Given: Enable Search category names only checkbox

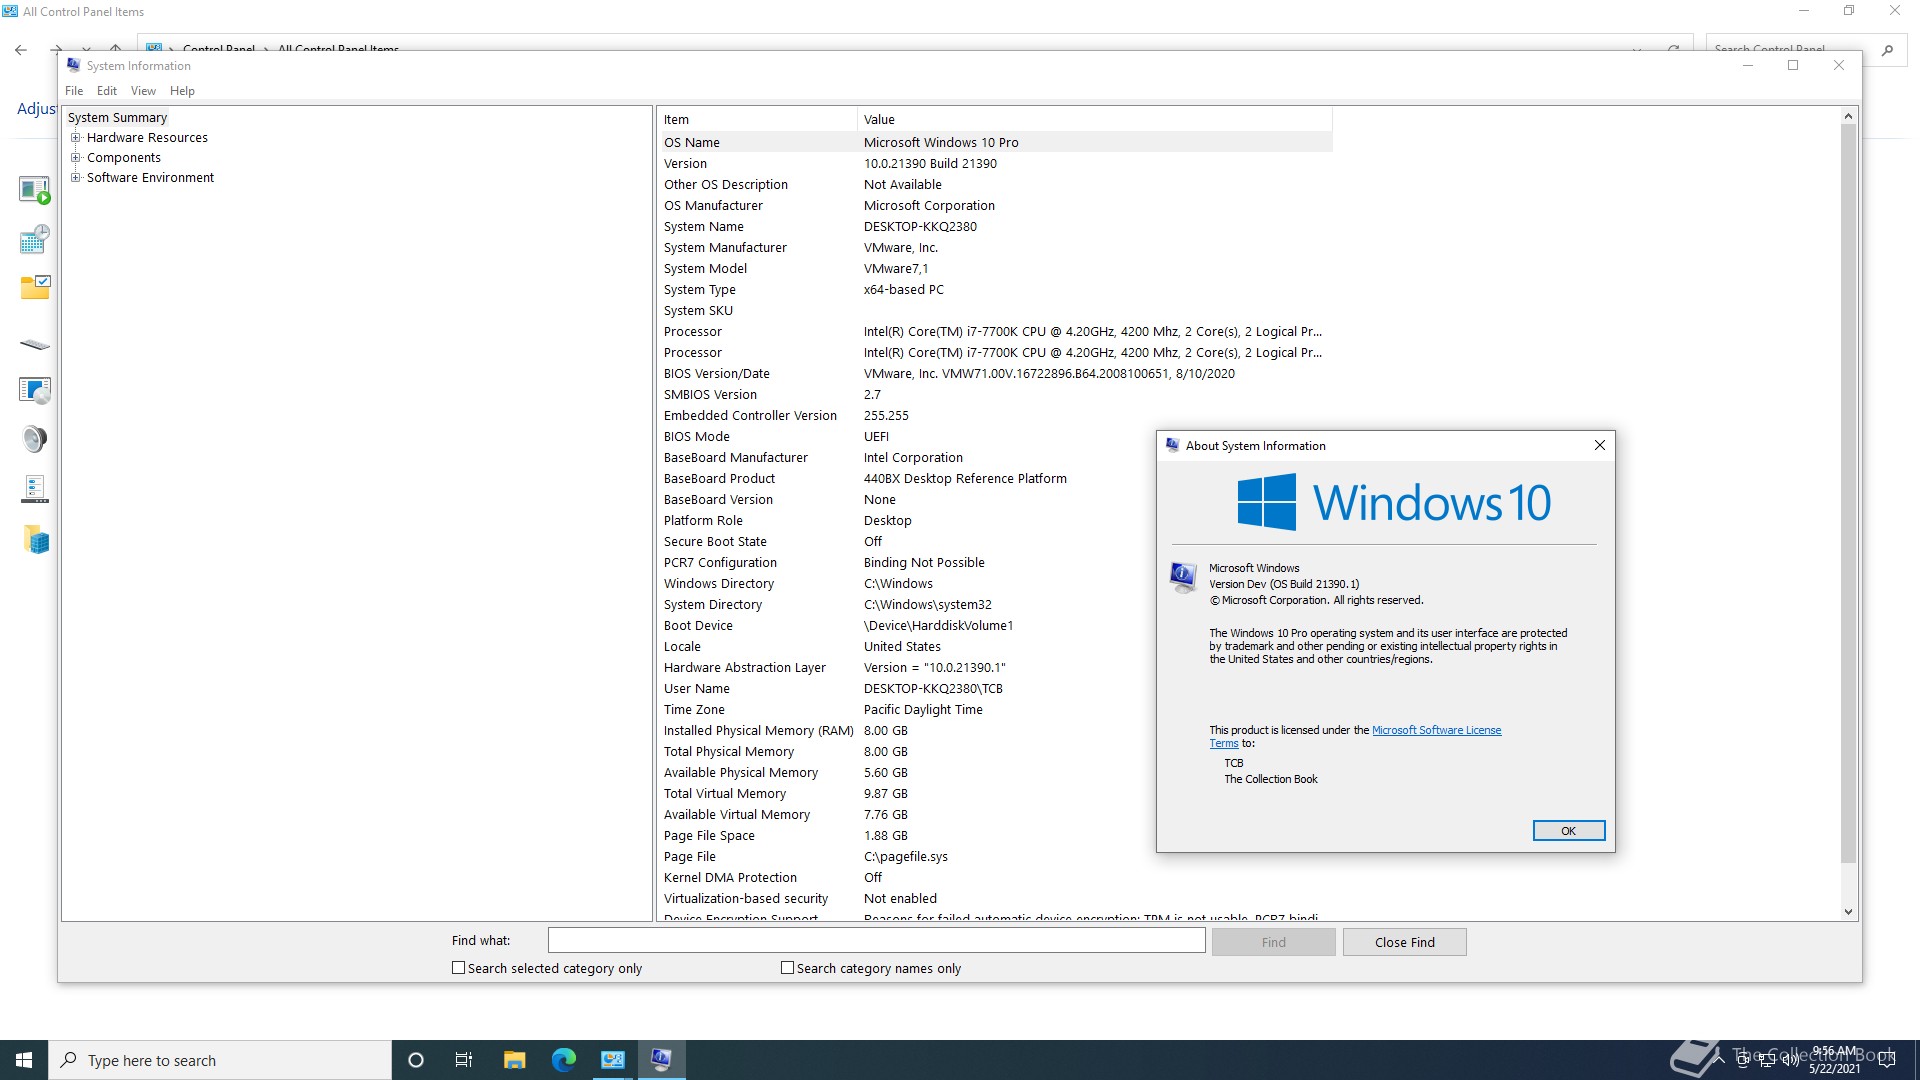Looking at the screenshot, I should (788, 968).
